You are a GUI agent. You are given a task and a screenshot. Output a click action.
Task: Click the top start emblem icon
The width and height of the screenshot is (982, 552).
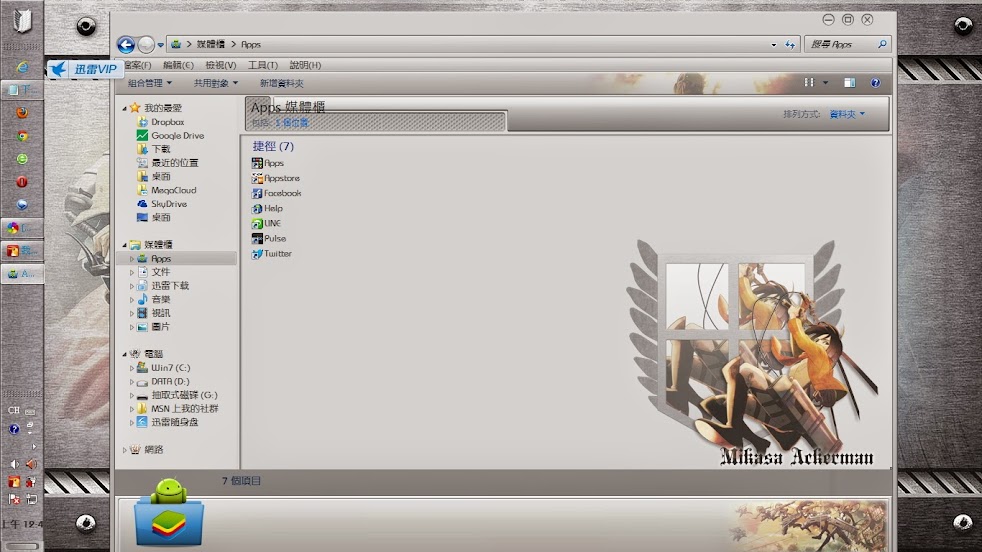click(22, 21)
